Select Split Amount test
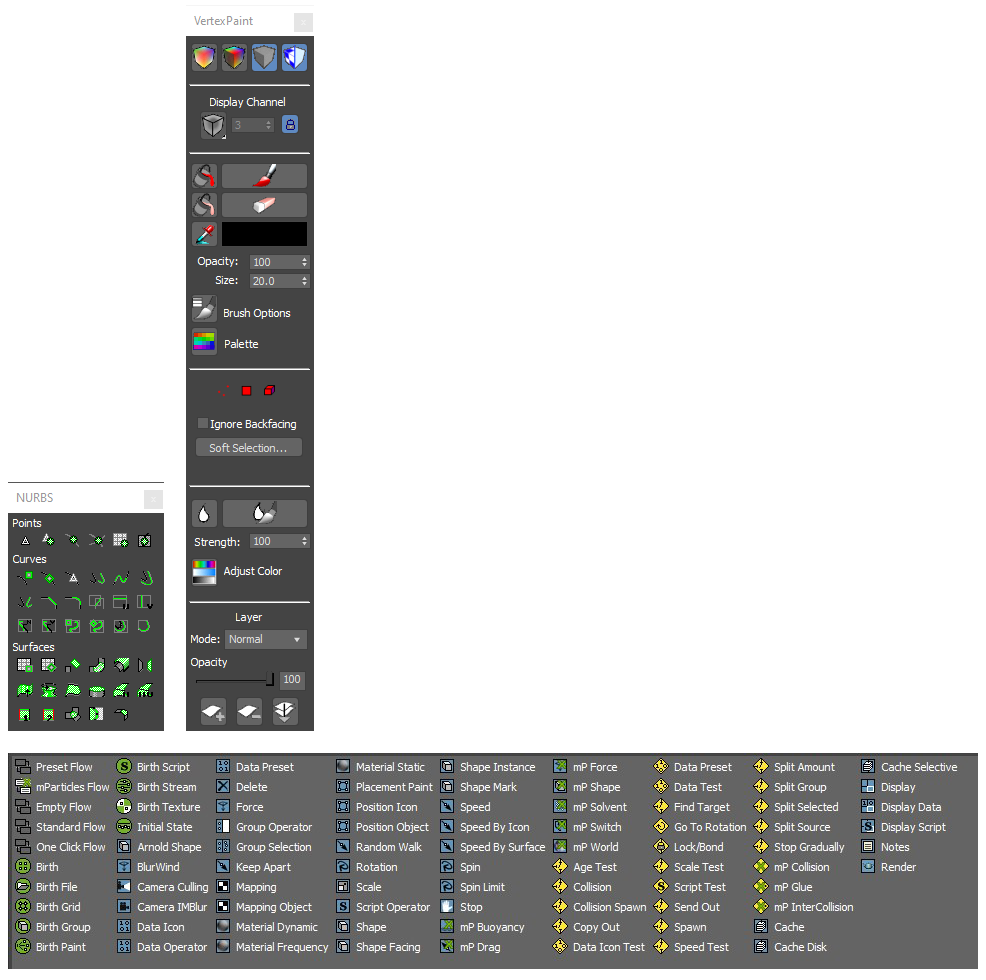The height and width of the screenshot is (980, 986). [795, 767]
